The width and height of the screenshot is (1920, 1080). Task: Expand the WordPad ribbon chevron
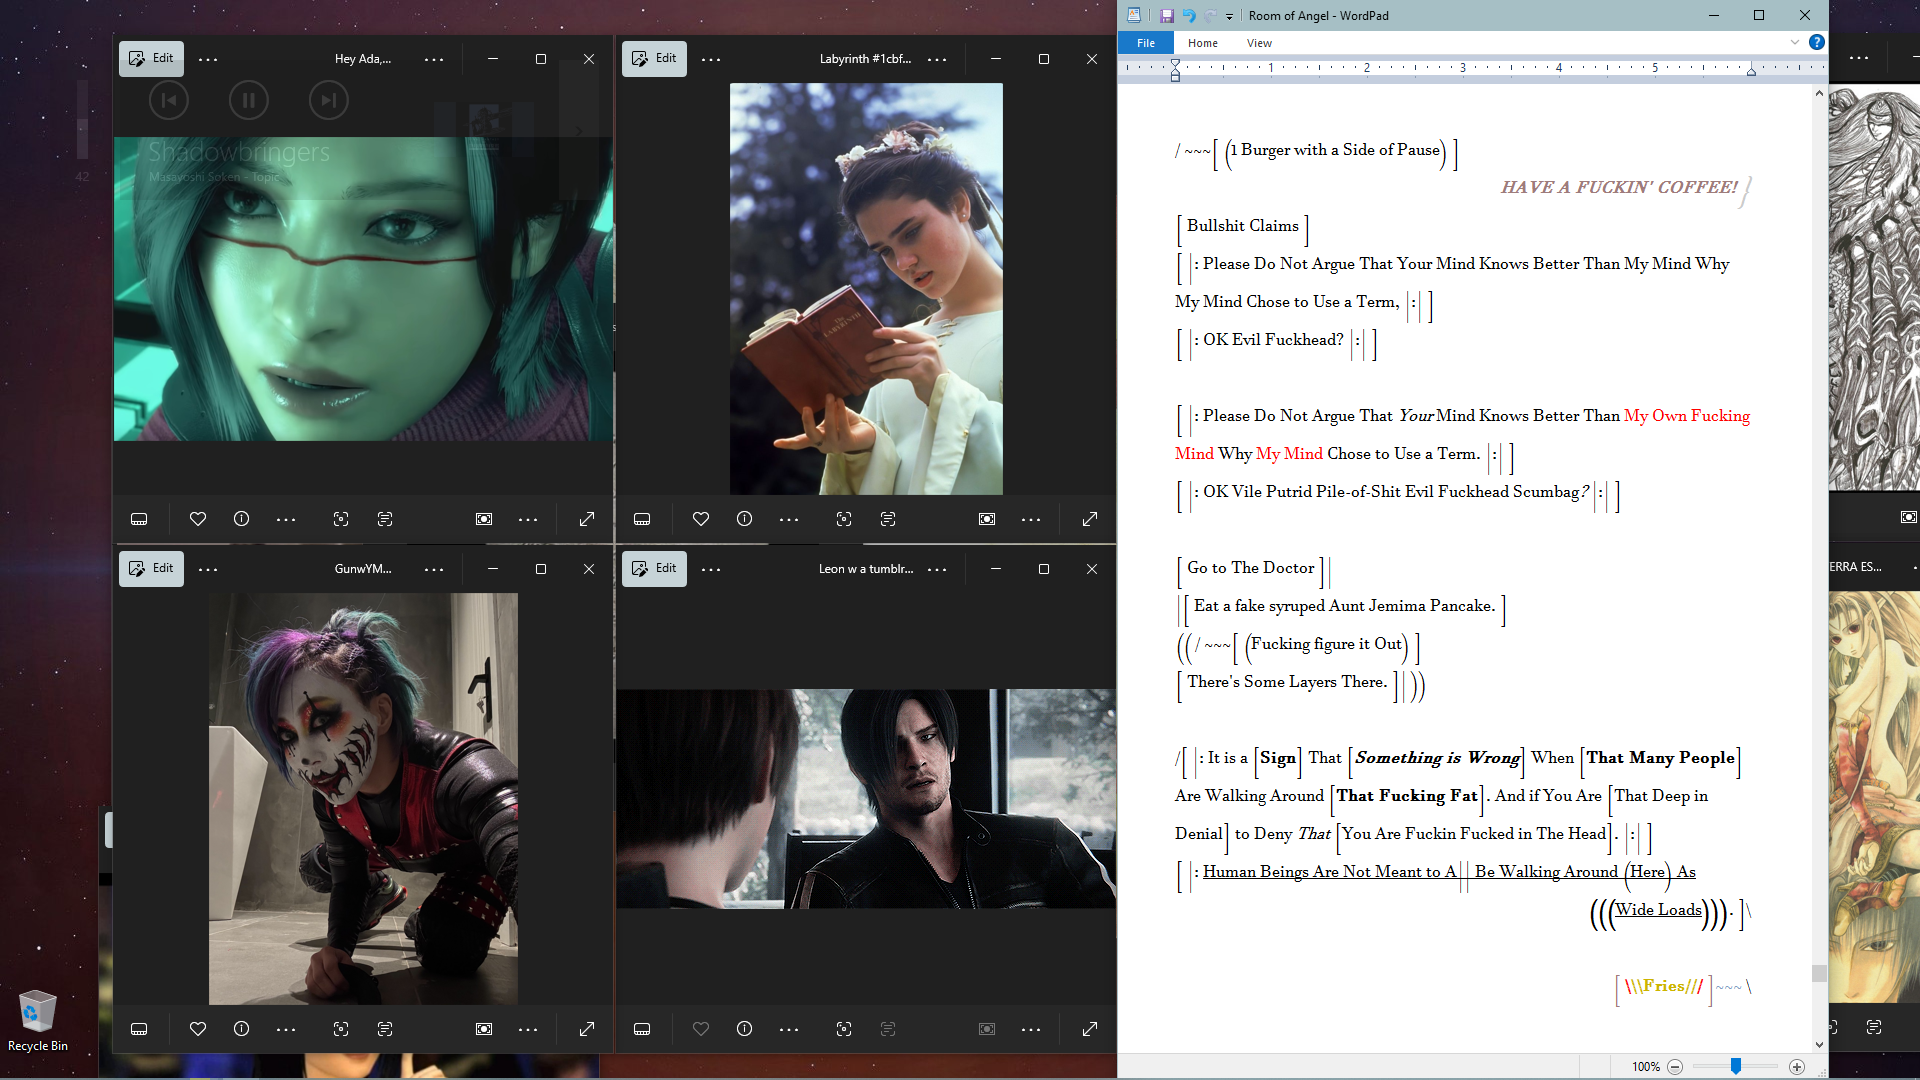pos(1795,42)
